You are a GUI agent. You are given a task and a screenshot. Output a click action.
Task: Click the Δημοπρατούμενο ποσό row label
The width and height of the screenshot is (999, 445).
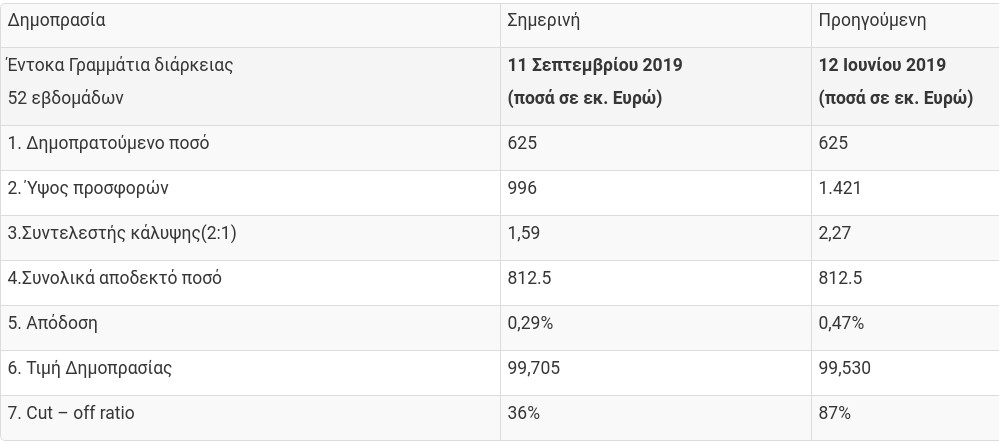point(108,143)
